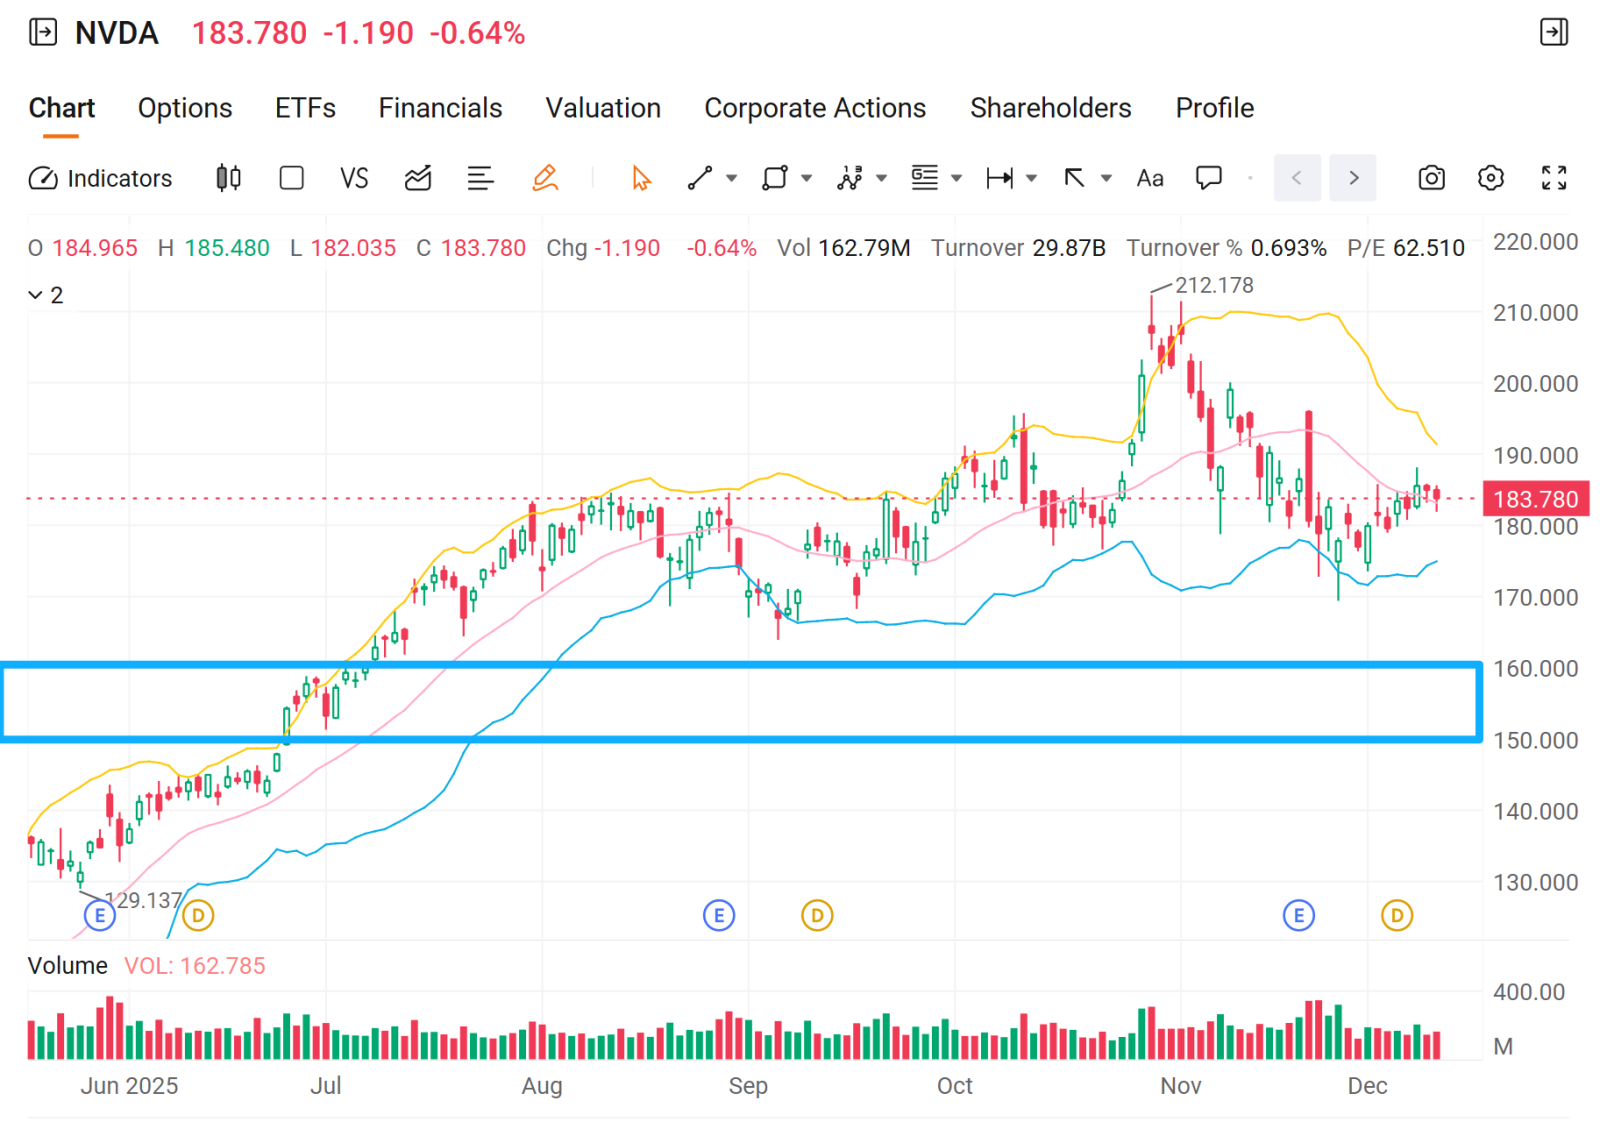Expand the arrow tool dropdown
Viewport: 1600px width, 1136px height.
click(x=1107, y=179)
